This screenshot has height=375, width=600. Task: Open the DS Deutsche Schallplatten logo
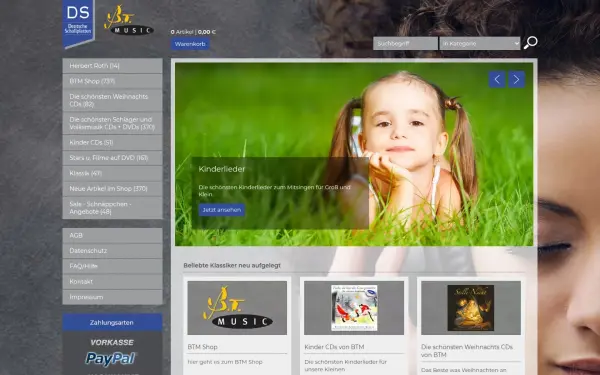coord(78,23)
